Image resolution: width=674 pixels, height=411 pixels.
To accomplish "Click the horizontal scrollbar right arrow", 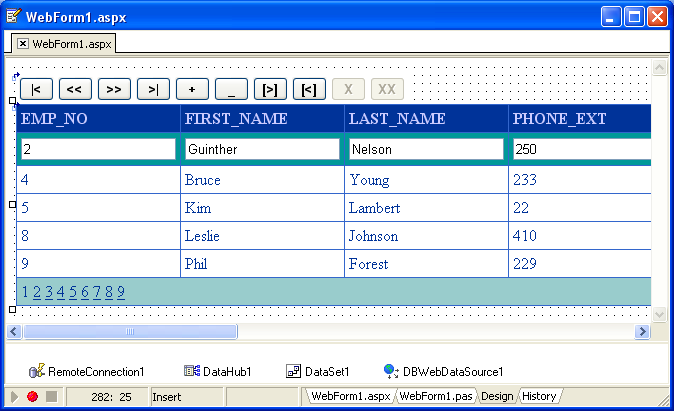I will (x=641, y=331).
